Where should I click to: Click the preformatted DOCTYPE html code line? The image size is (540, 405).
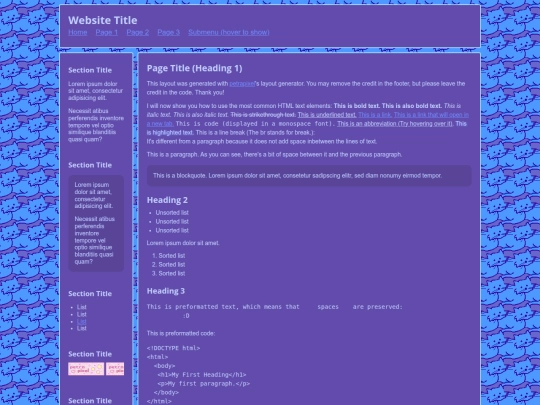coord(173,348)
